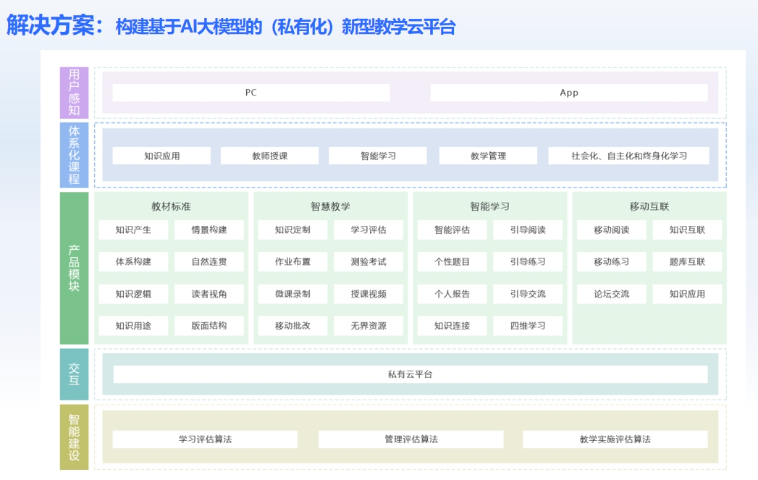
Task: Select the 知识产生 box
Action: pos(133,230)
